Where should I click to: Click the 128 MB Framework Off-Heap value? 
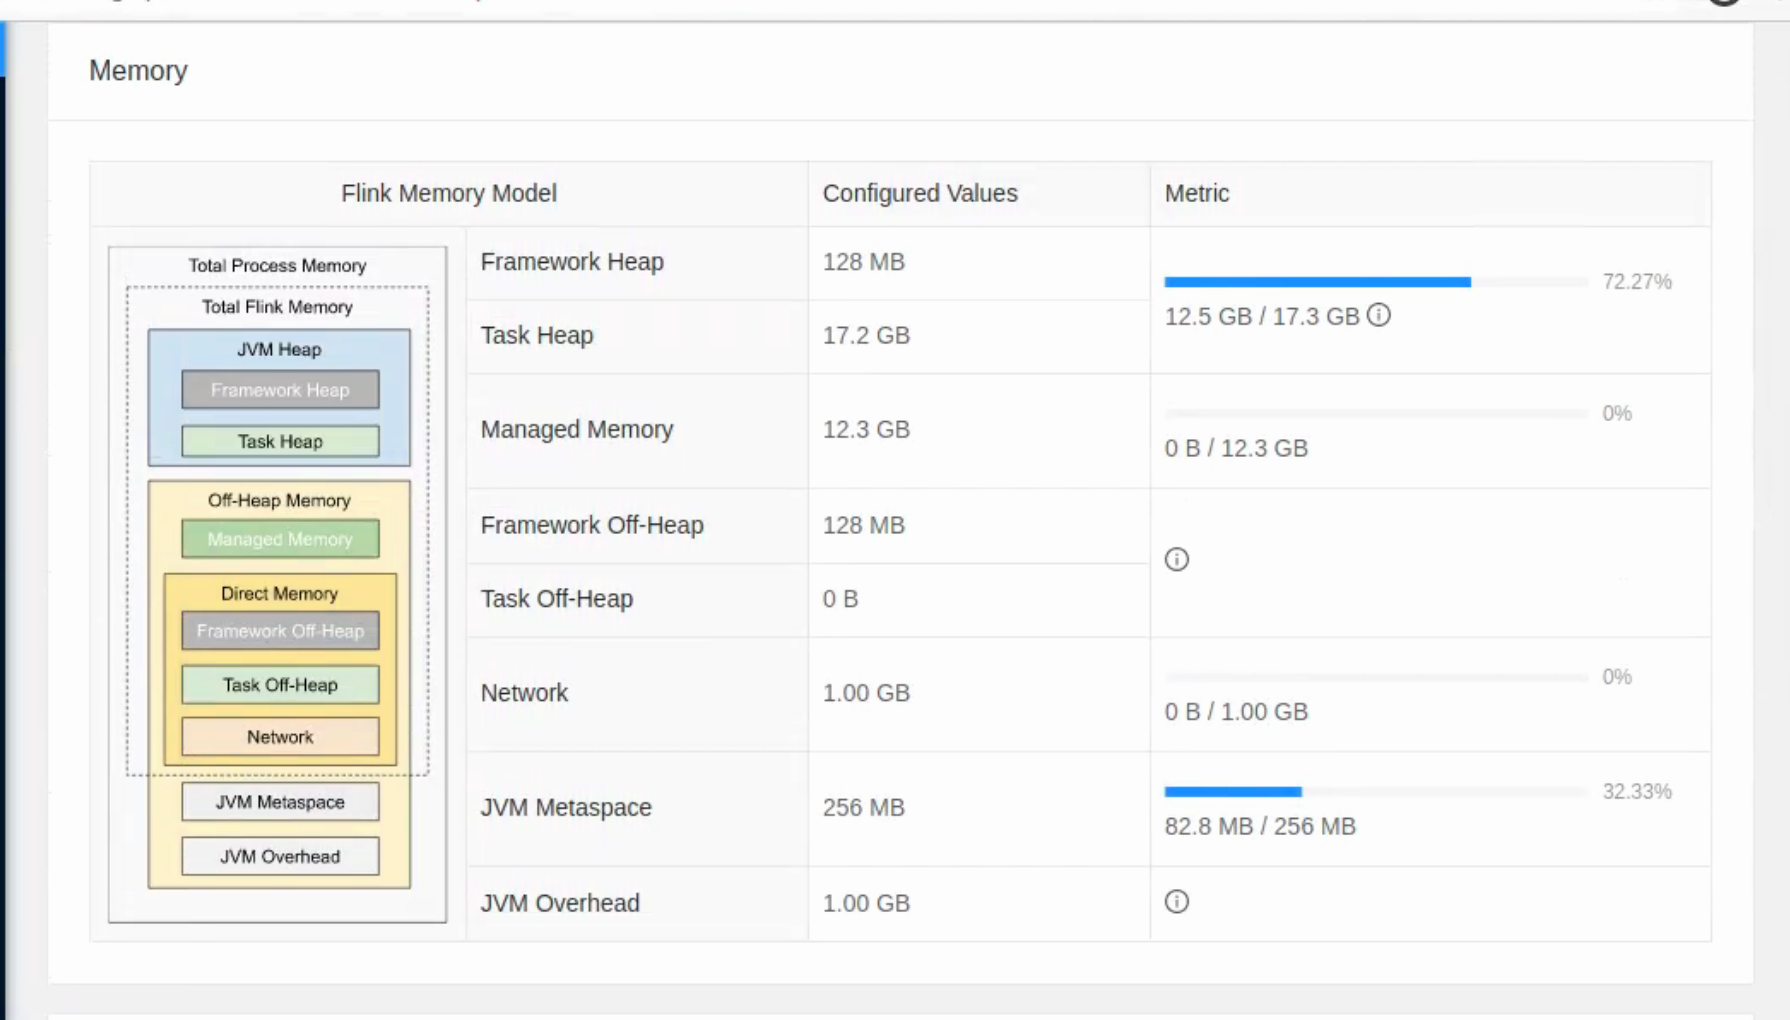pyautogui.click(x=863, y=525)
